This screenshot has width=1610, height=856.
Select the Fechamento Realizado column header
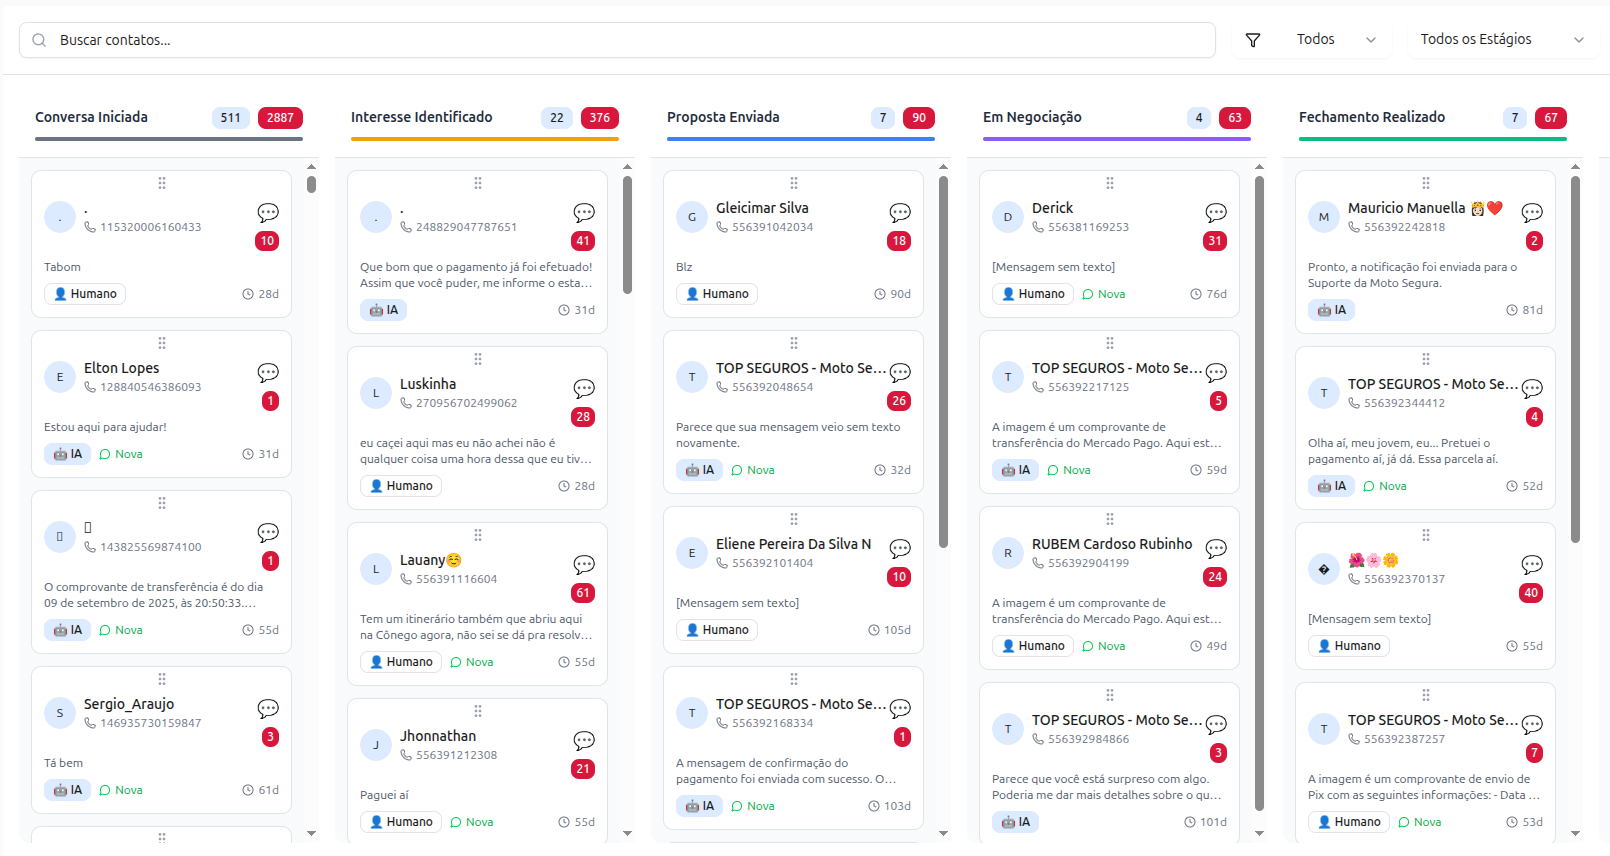point(1372,117)
